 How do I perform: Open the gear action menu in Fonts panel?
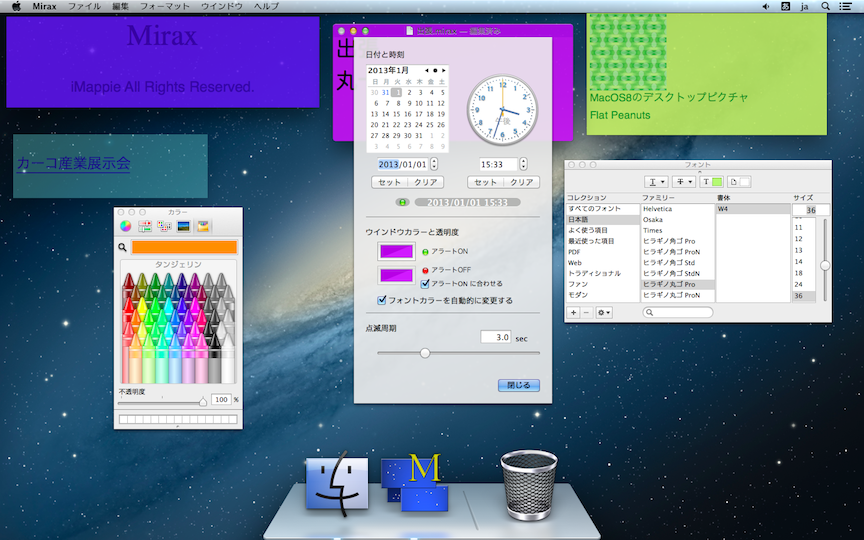pos(603,312)
